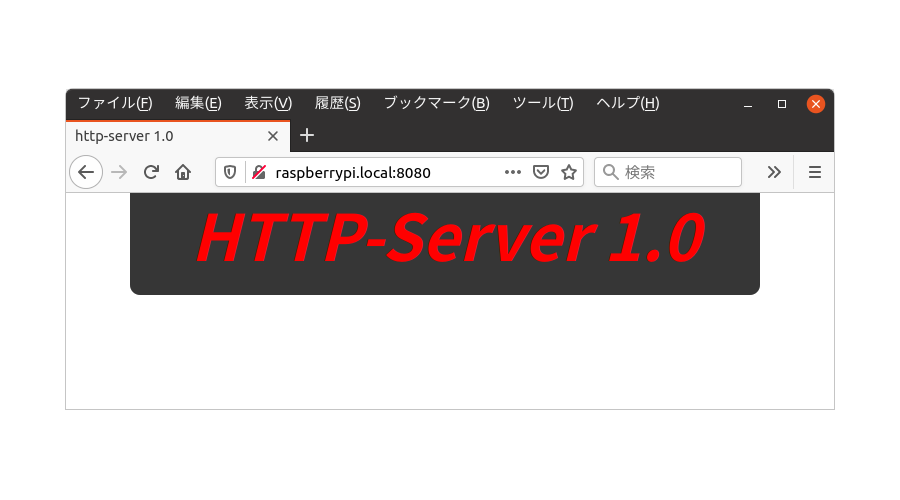The width and height of the screenshot is (900, 500).
Task: Open a new tab with plus
Action: (x=307, y=135)
